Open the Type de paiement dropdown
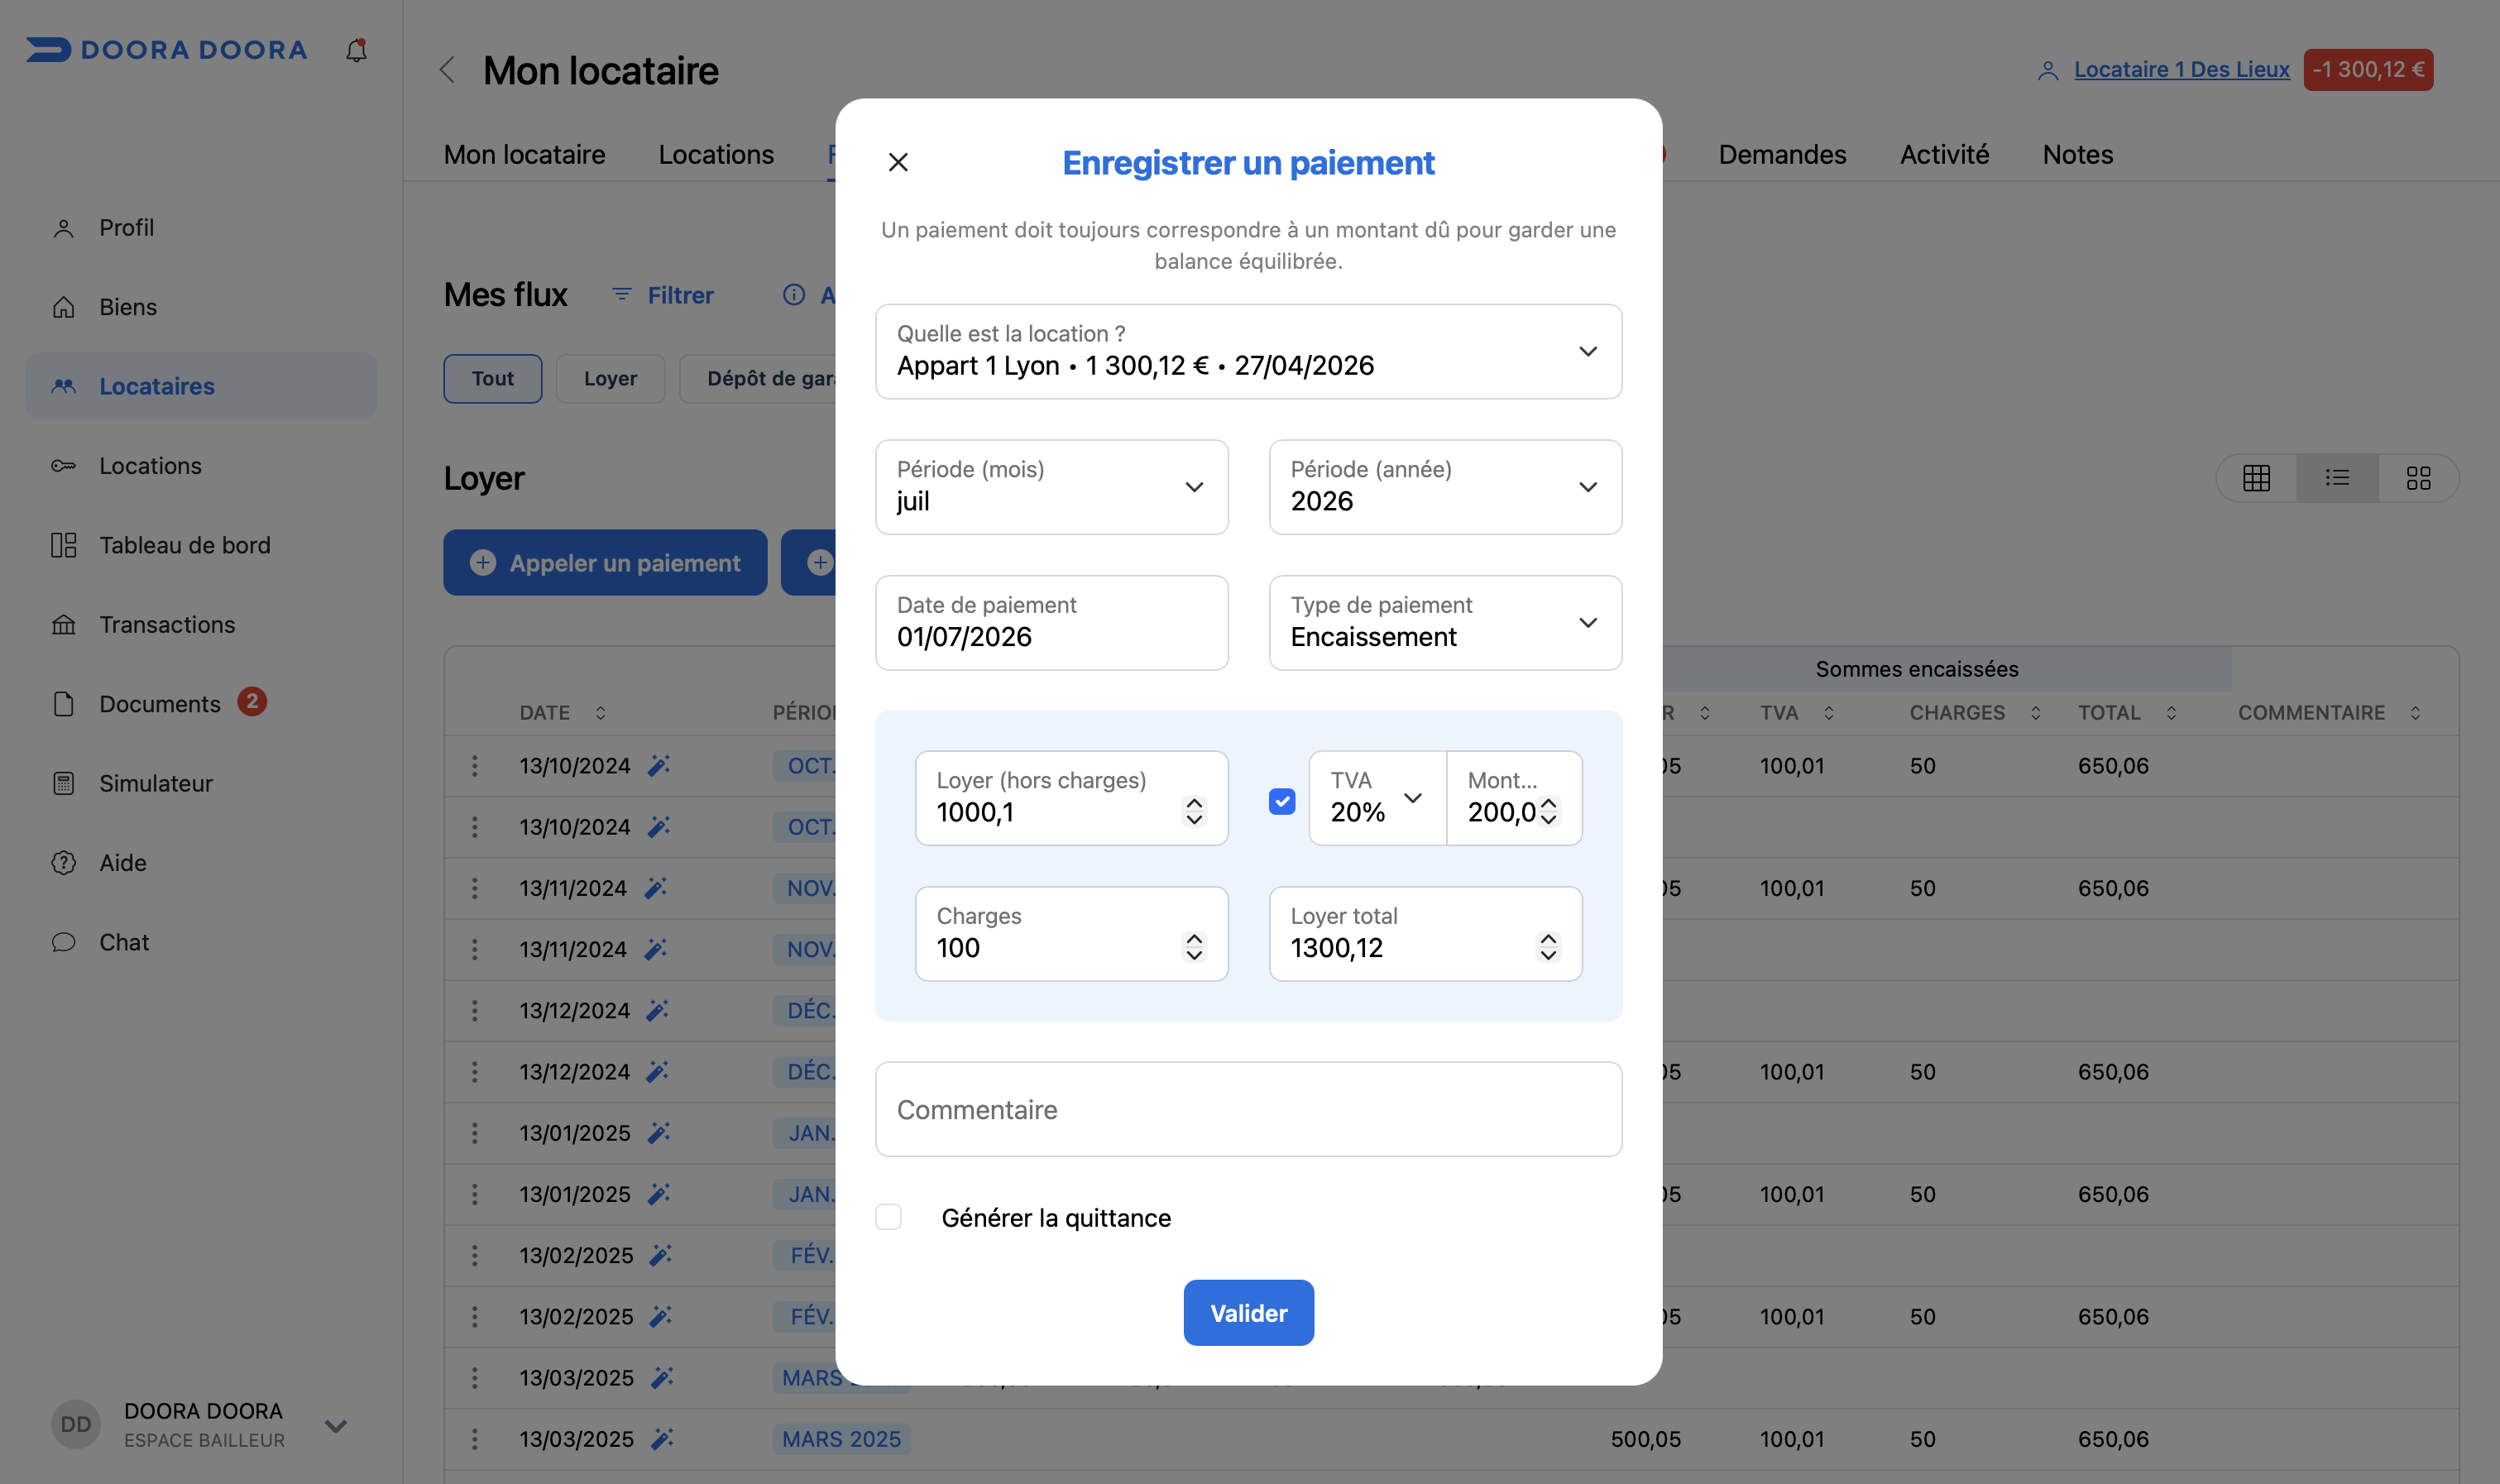Screen dimensions: 2500x1484 click(x=1445, y=622)
